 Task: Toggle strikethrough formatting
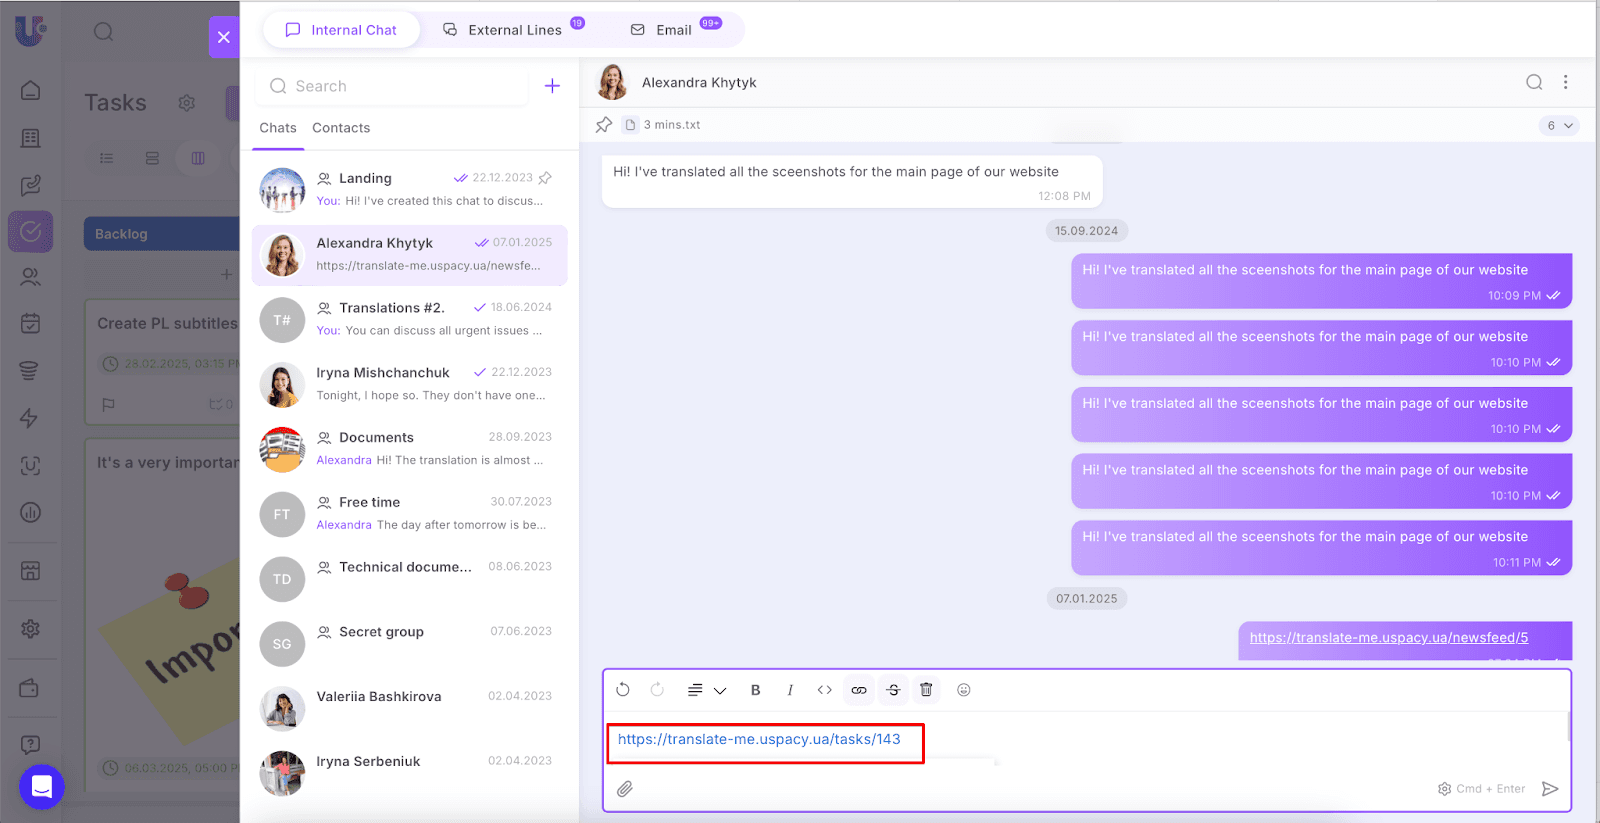click(x=893, y=690)
